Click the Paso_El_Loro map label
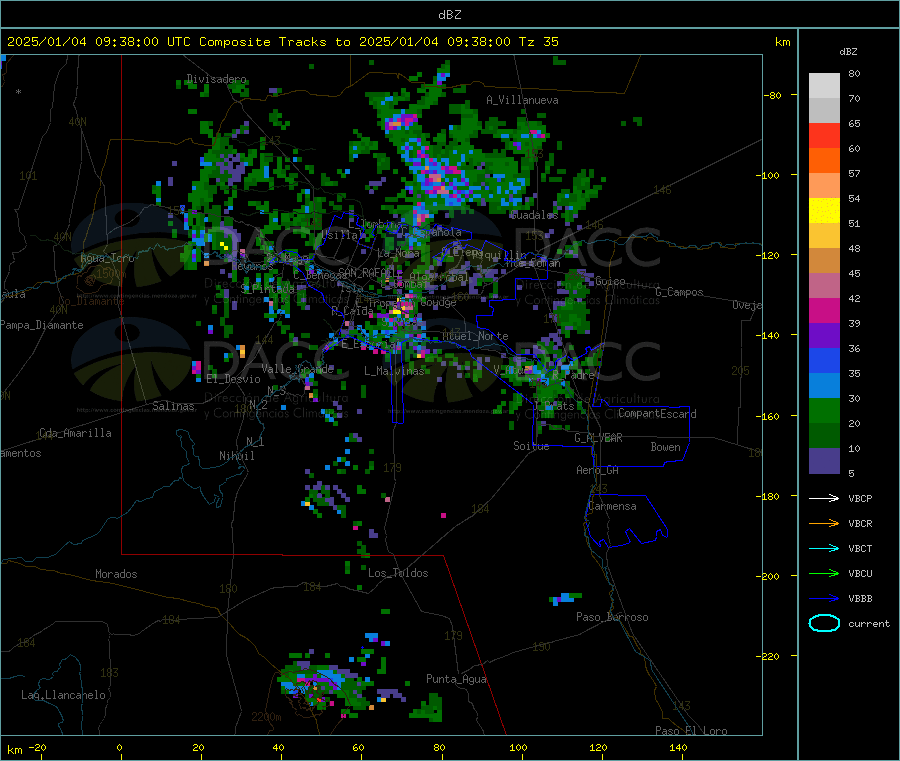This screenshot has height=761, width=900. point(691,731)
